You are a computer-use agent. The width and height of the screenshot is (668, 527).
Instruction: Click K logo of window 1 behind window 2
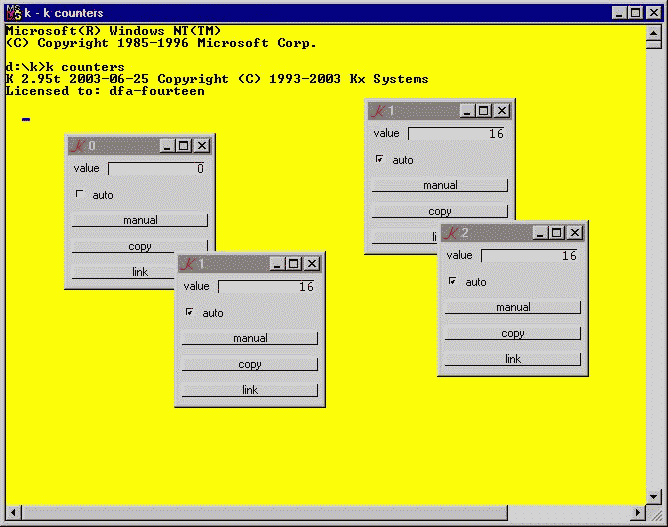[x=377, y=111]
